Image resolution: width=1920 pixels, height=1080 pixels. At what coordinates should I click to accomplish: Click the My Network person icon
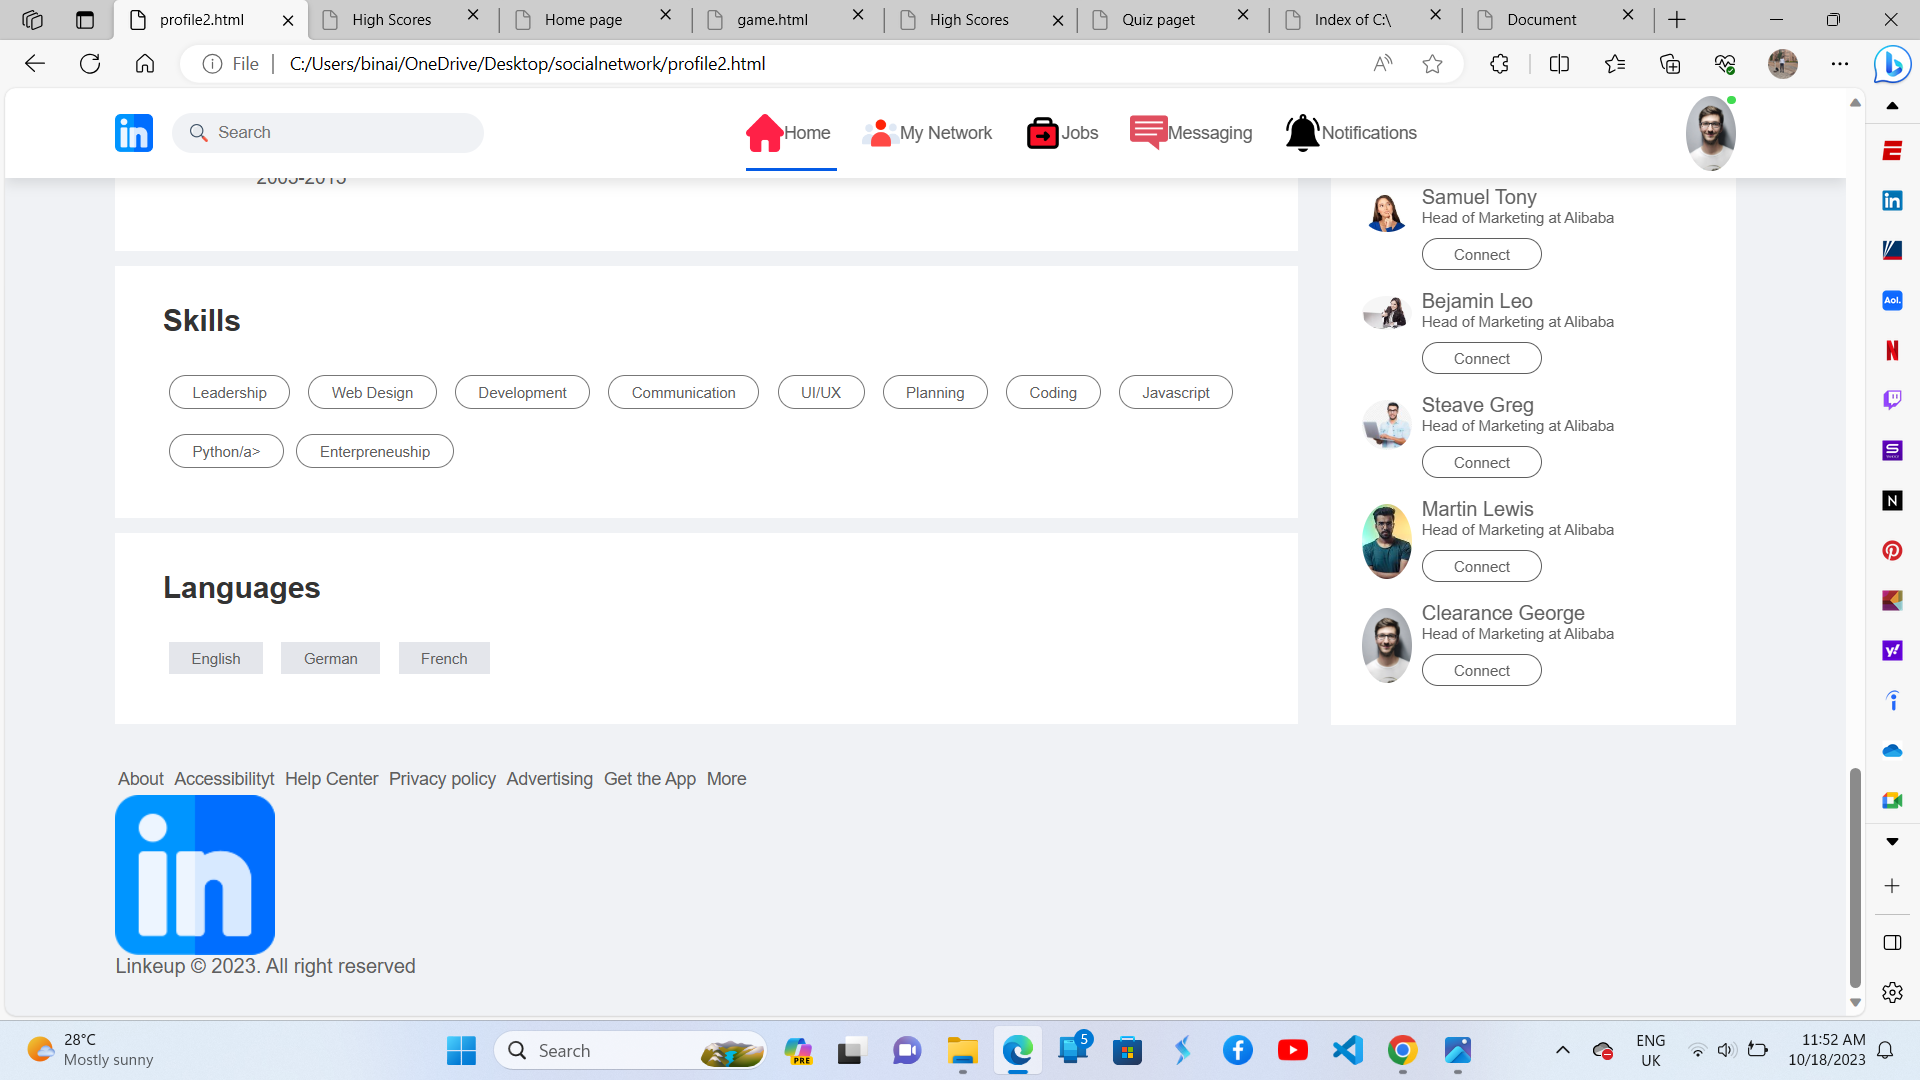(x=880, y=133)
